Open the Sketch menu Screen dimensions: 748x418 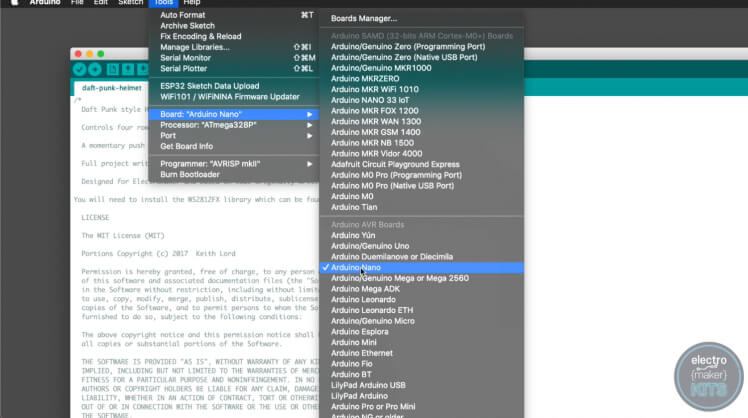[x=130, y=2]
